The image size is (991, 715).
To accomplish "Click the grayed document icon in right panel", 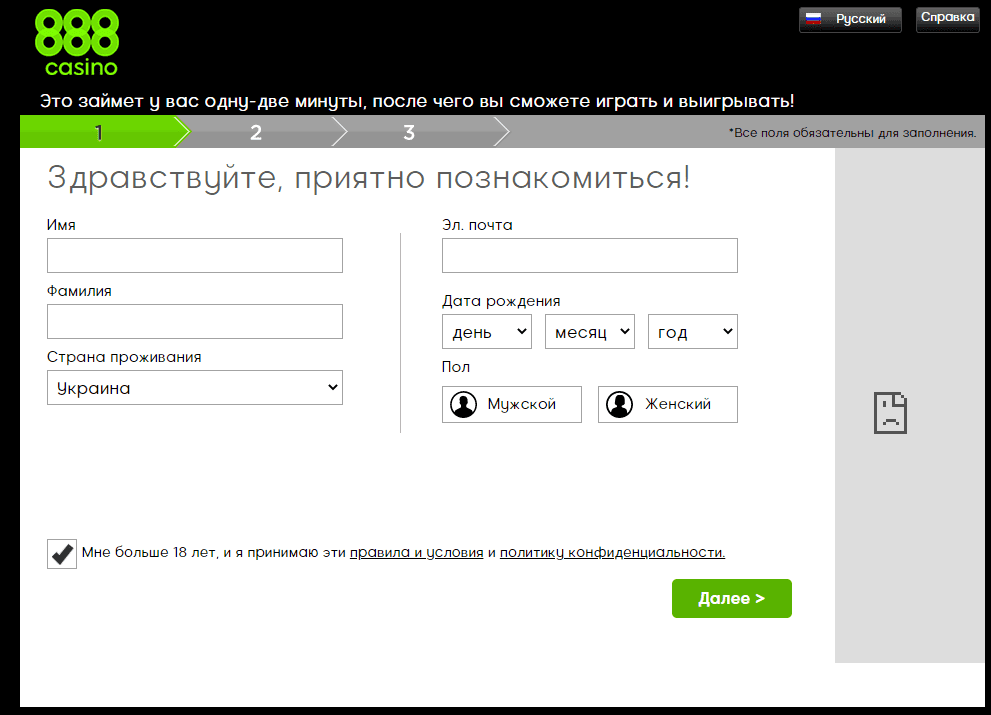I will tap(890, 412).
